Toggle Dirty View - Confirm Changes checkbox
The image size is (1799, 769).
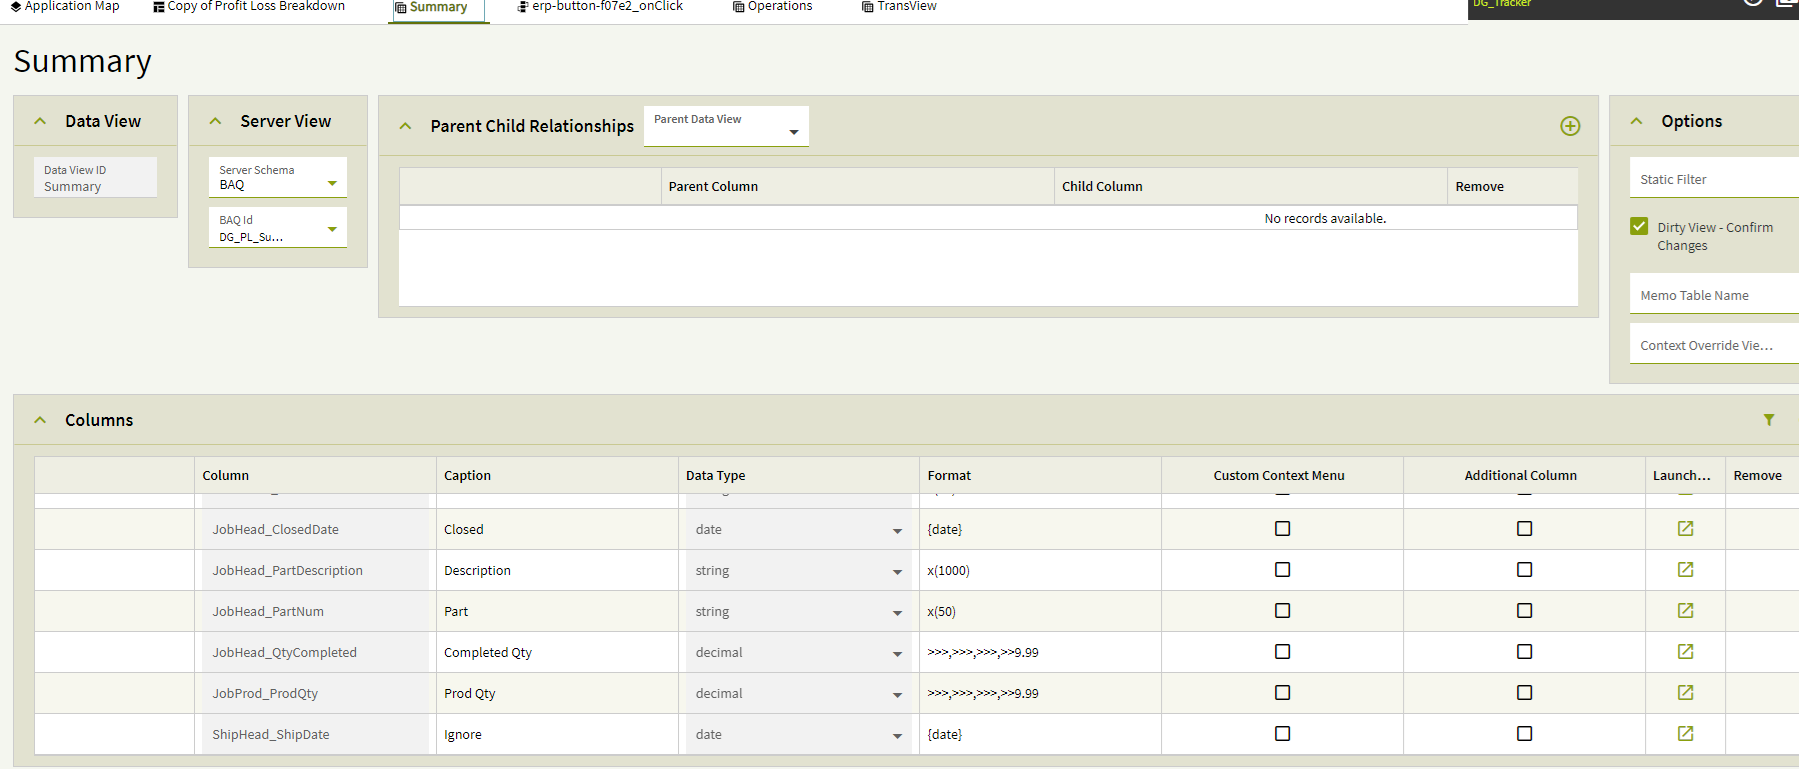(1639, 227)
